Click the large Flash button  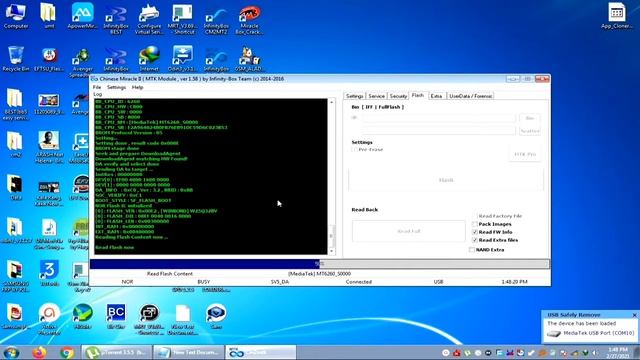pyautogui.click(x=446, y=180)
